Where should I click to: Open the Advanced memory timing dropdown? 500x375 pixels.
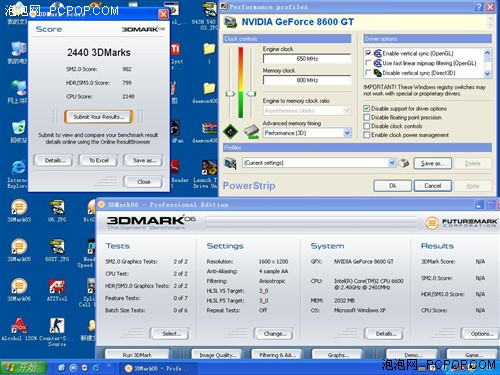tap(347, 133)
